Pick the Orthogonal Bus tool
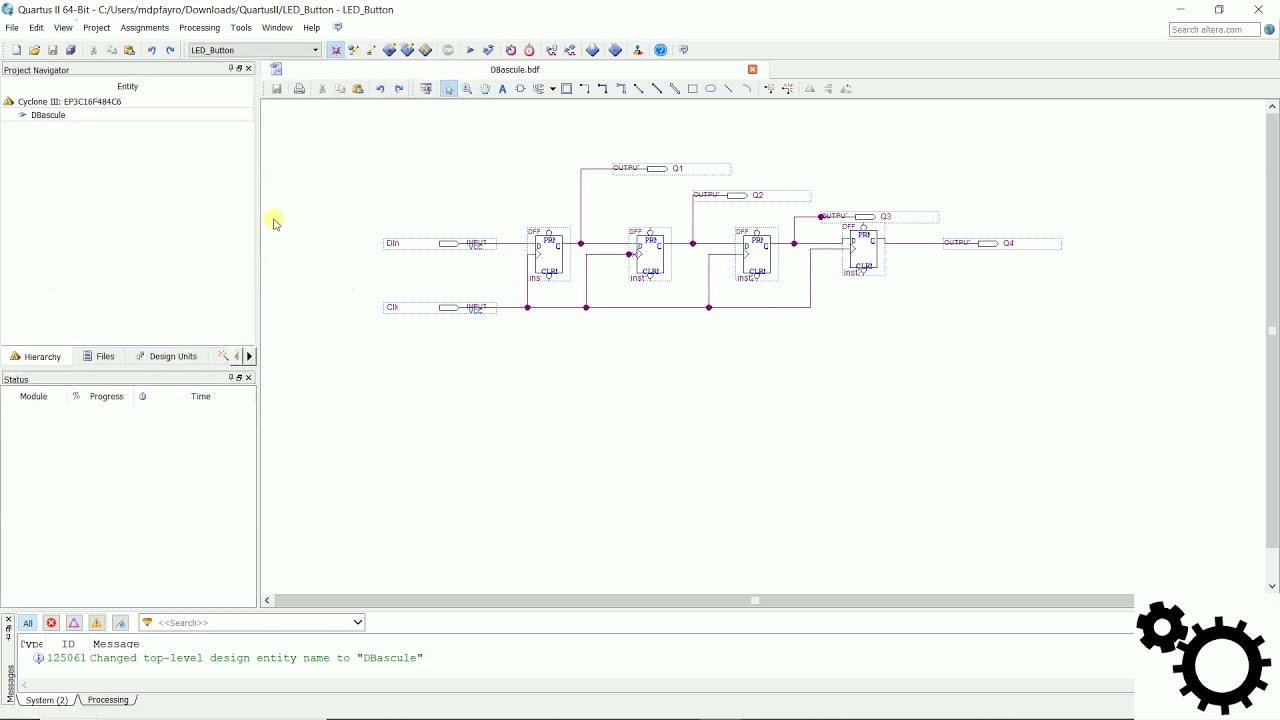1280x720 pixels. [x=602, y=89]
